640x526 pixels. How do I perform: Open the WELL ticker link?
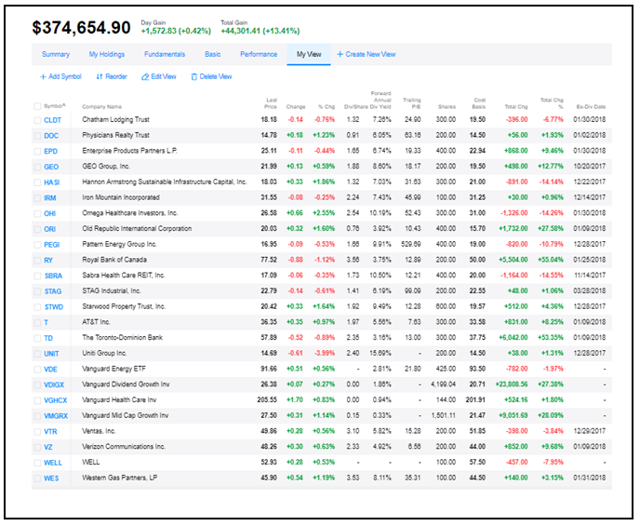[x=53, y=463]
